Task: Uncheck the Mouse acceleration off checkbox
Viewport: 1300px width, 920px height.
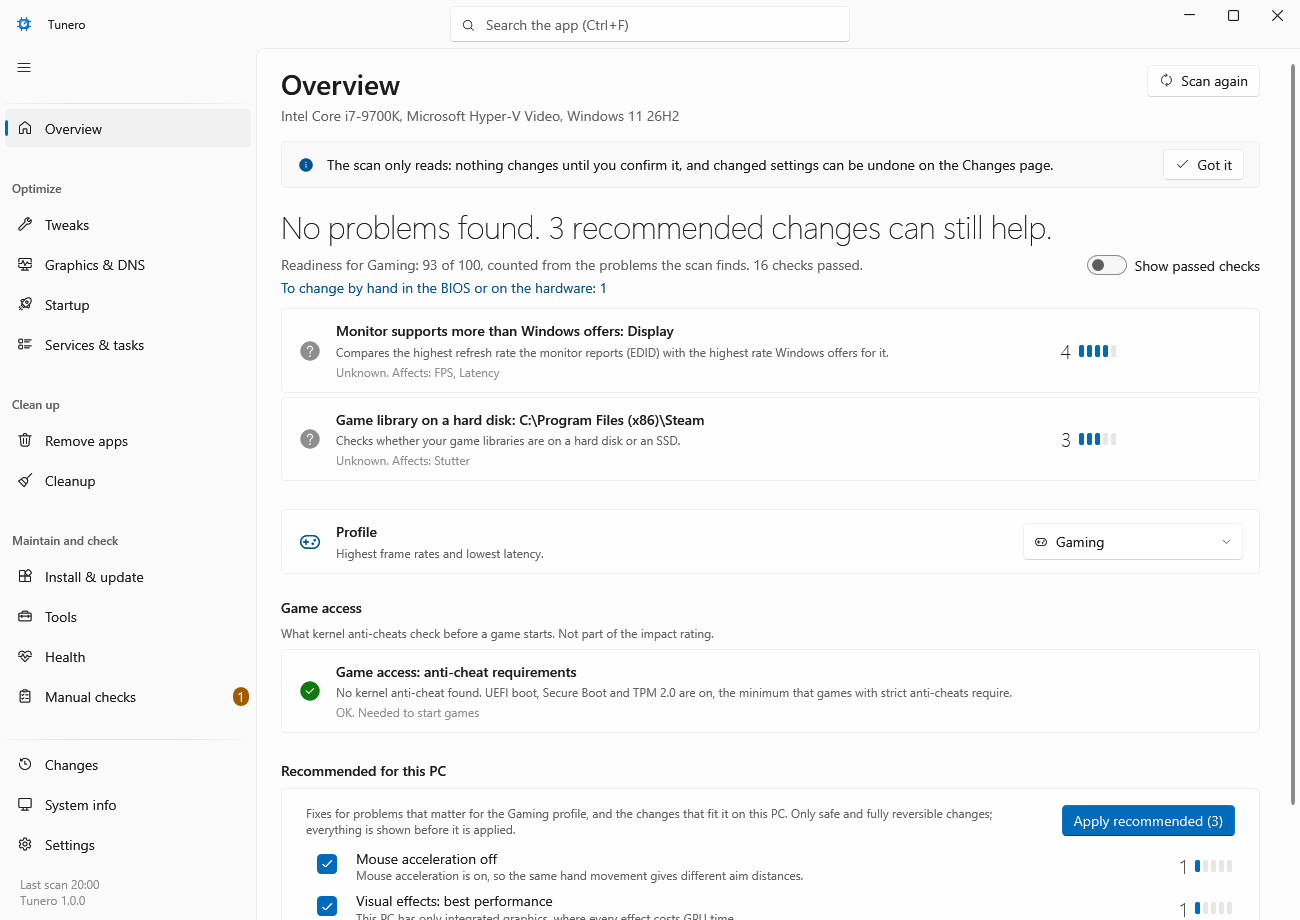Action: [327, 864]
